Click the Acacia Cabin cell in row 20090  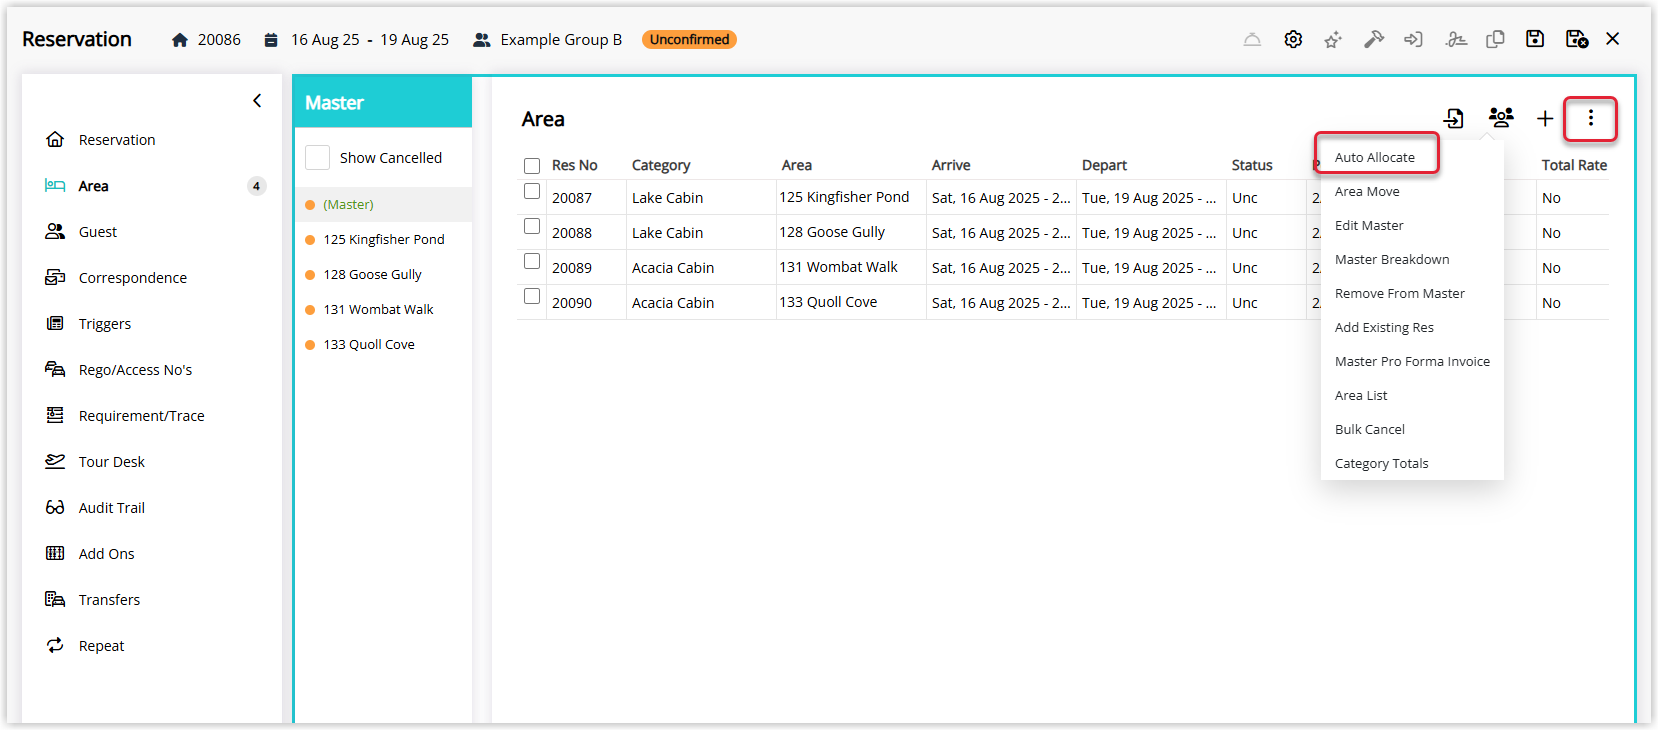click(673, 302)
